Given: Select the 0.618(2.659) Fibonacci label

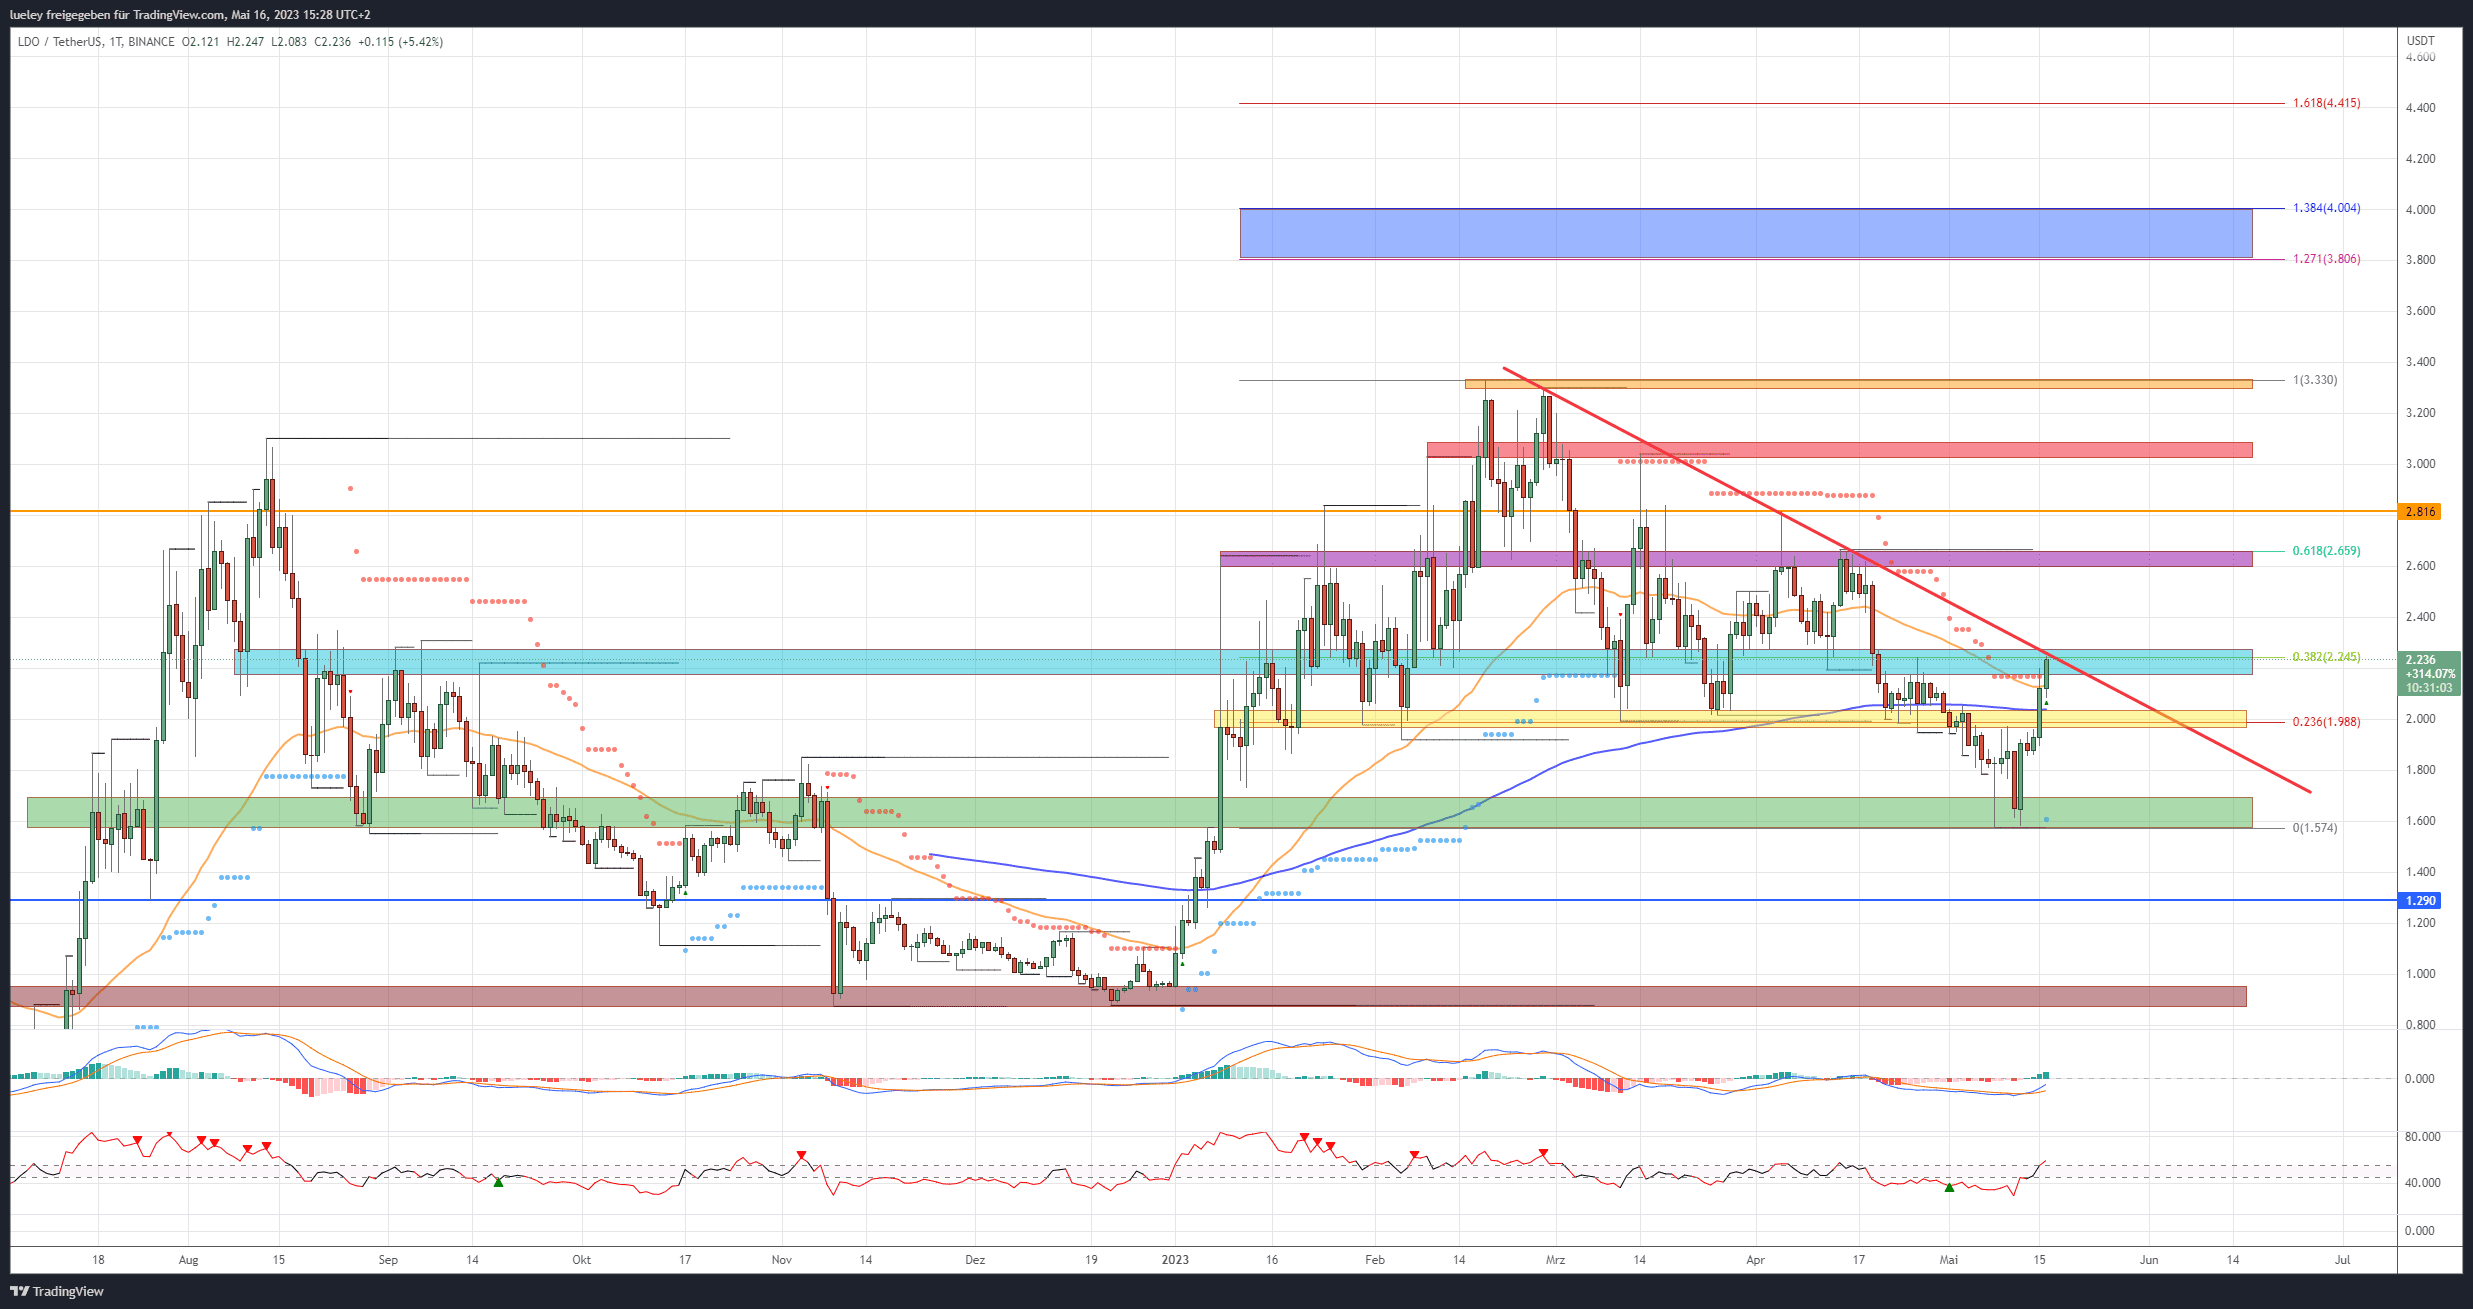Looking at the screenshot, I should pos(2326,551).
